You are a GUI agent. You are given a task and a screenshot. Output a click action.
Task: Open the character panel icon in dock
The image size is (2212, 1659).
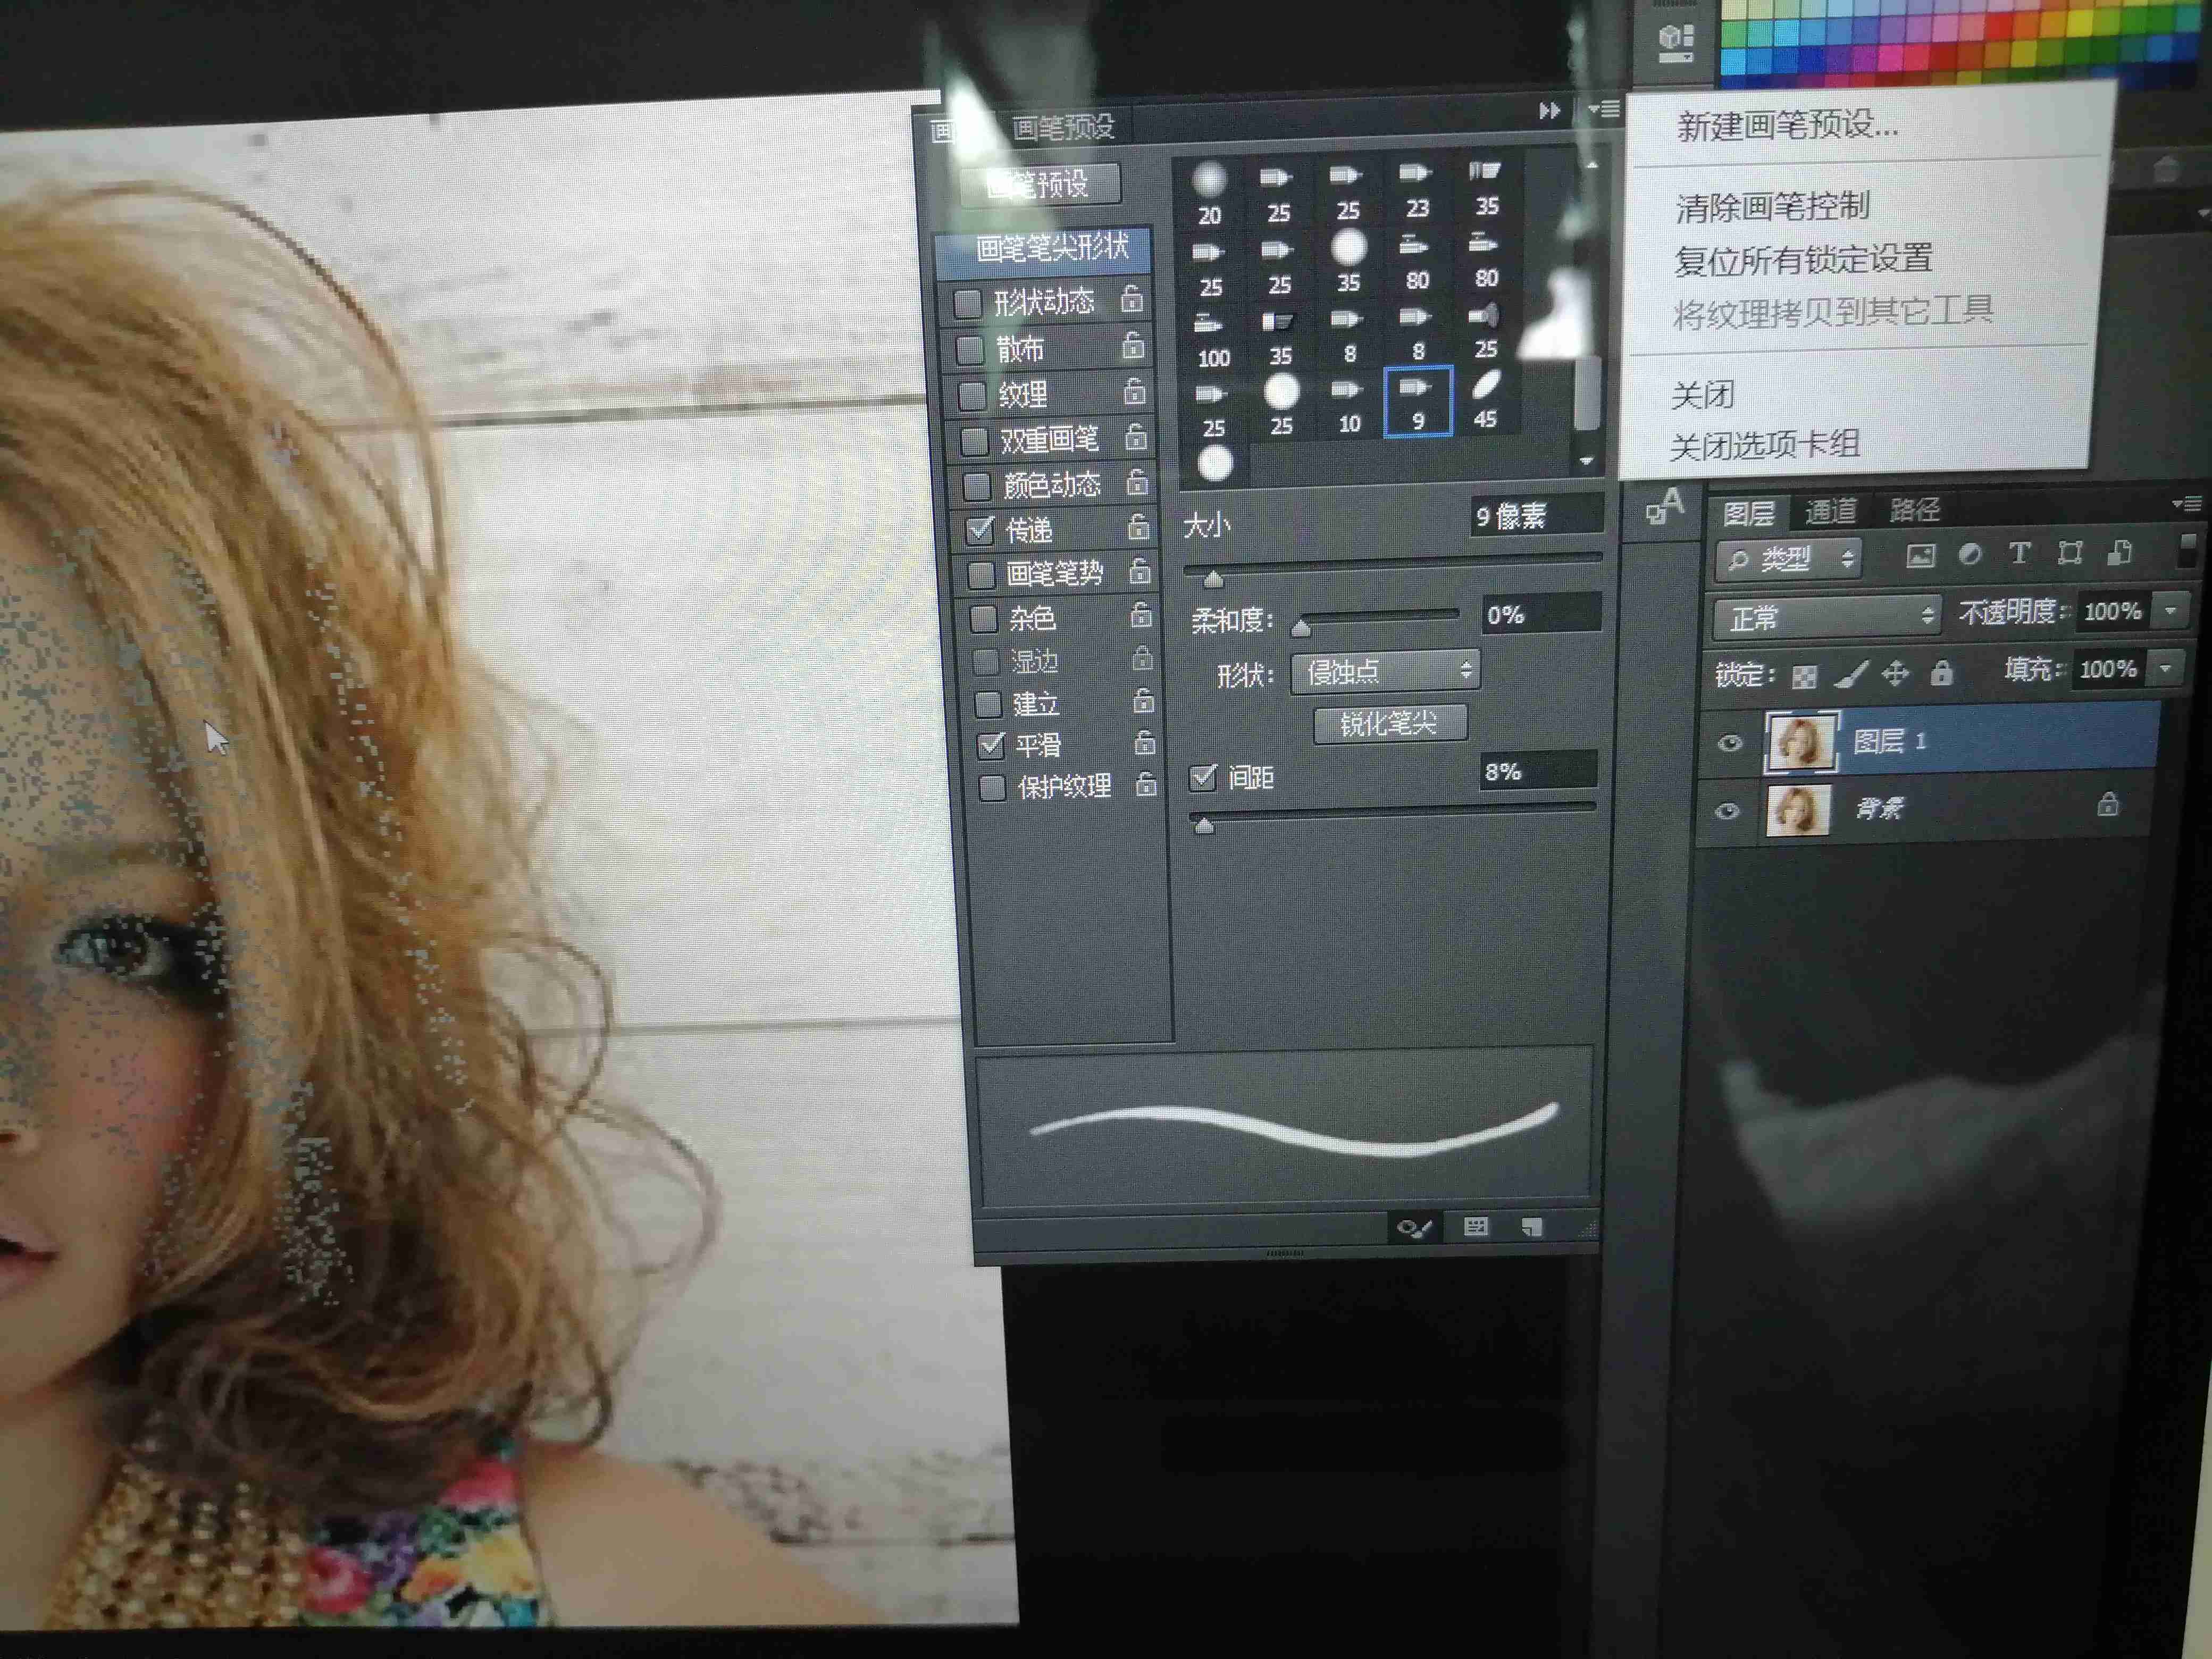[1665, 507]
